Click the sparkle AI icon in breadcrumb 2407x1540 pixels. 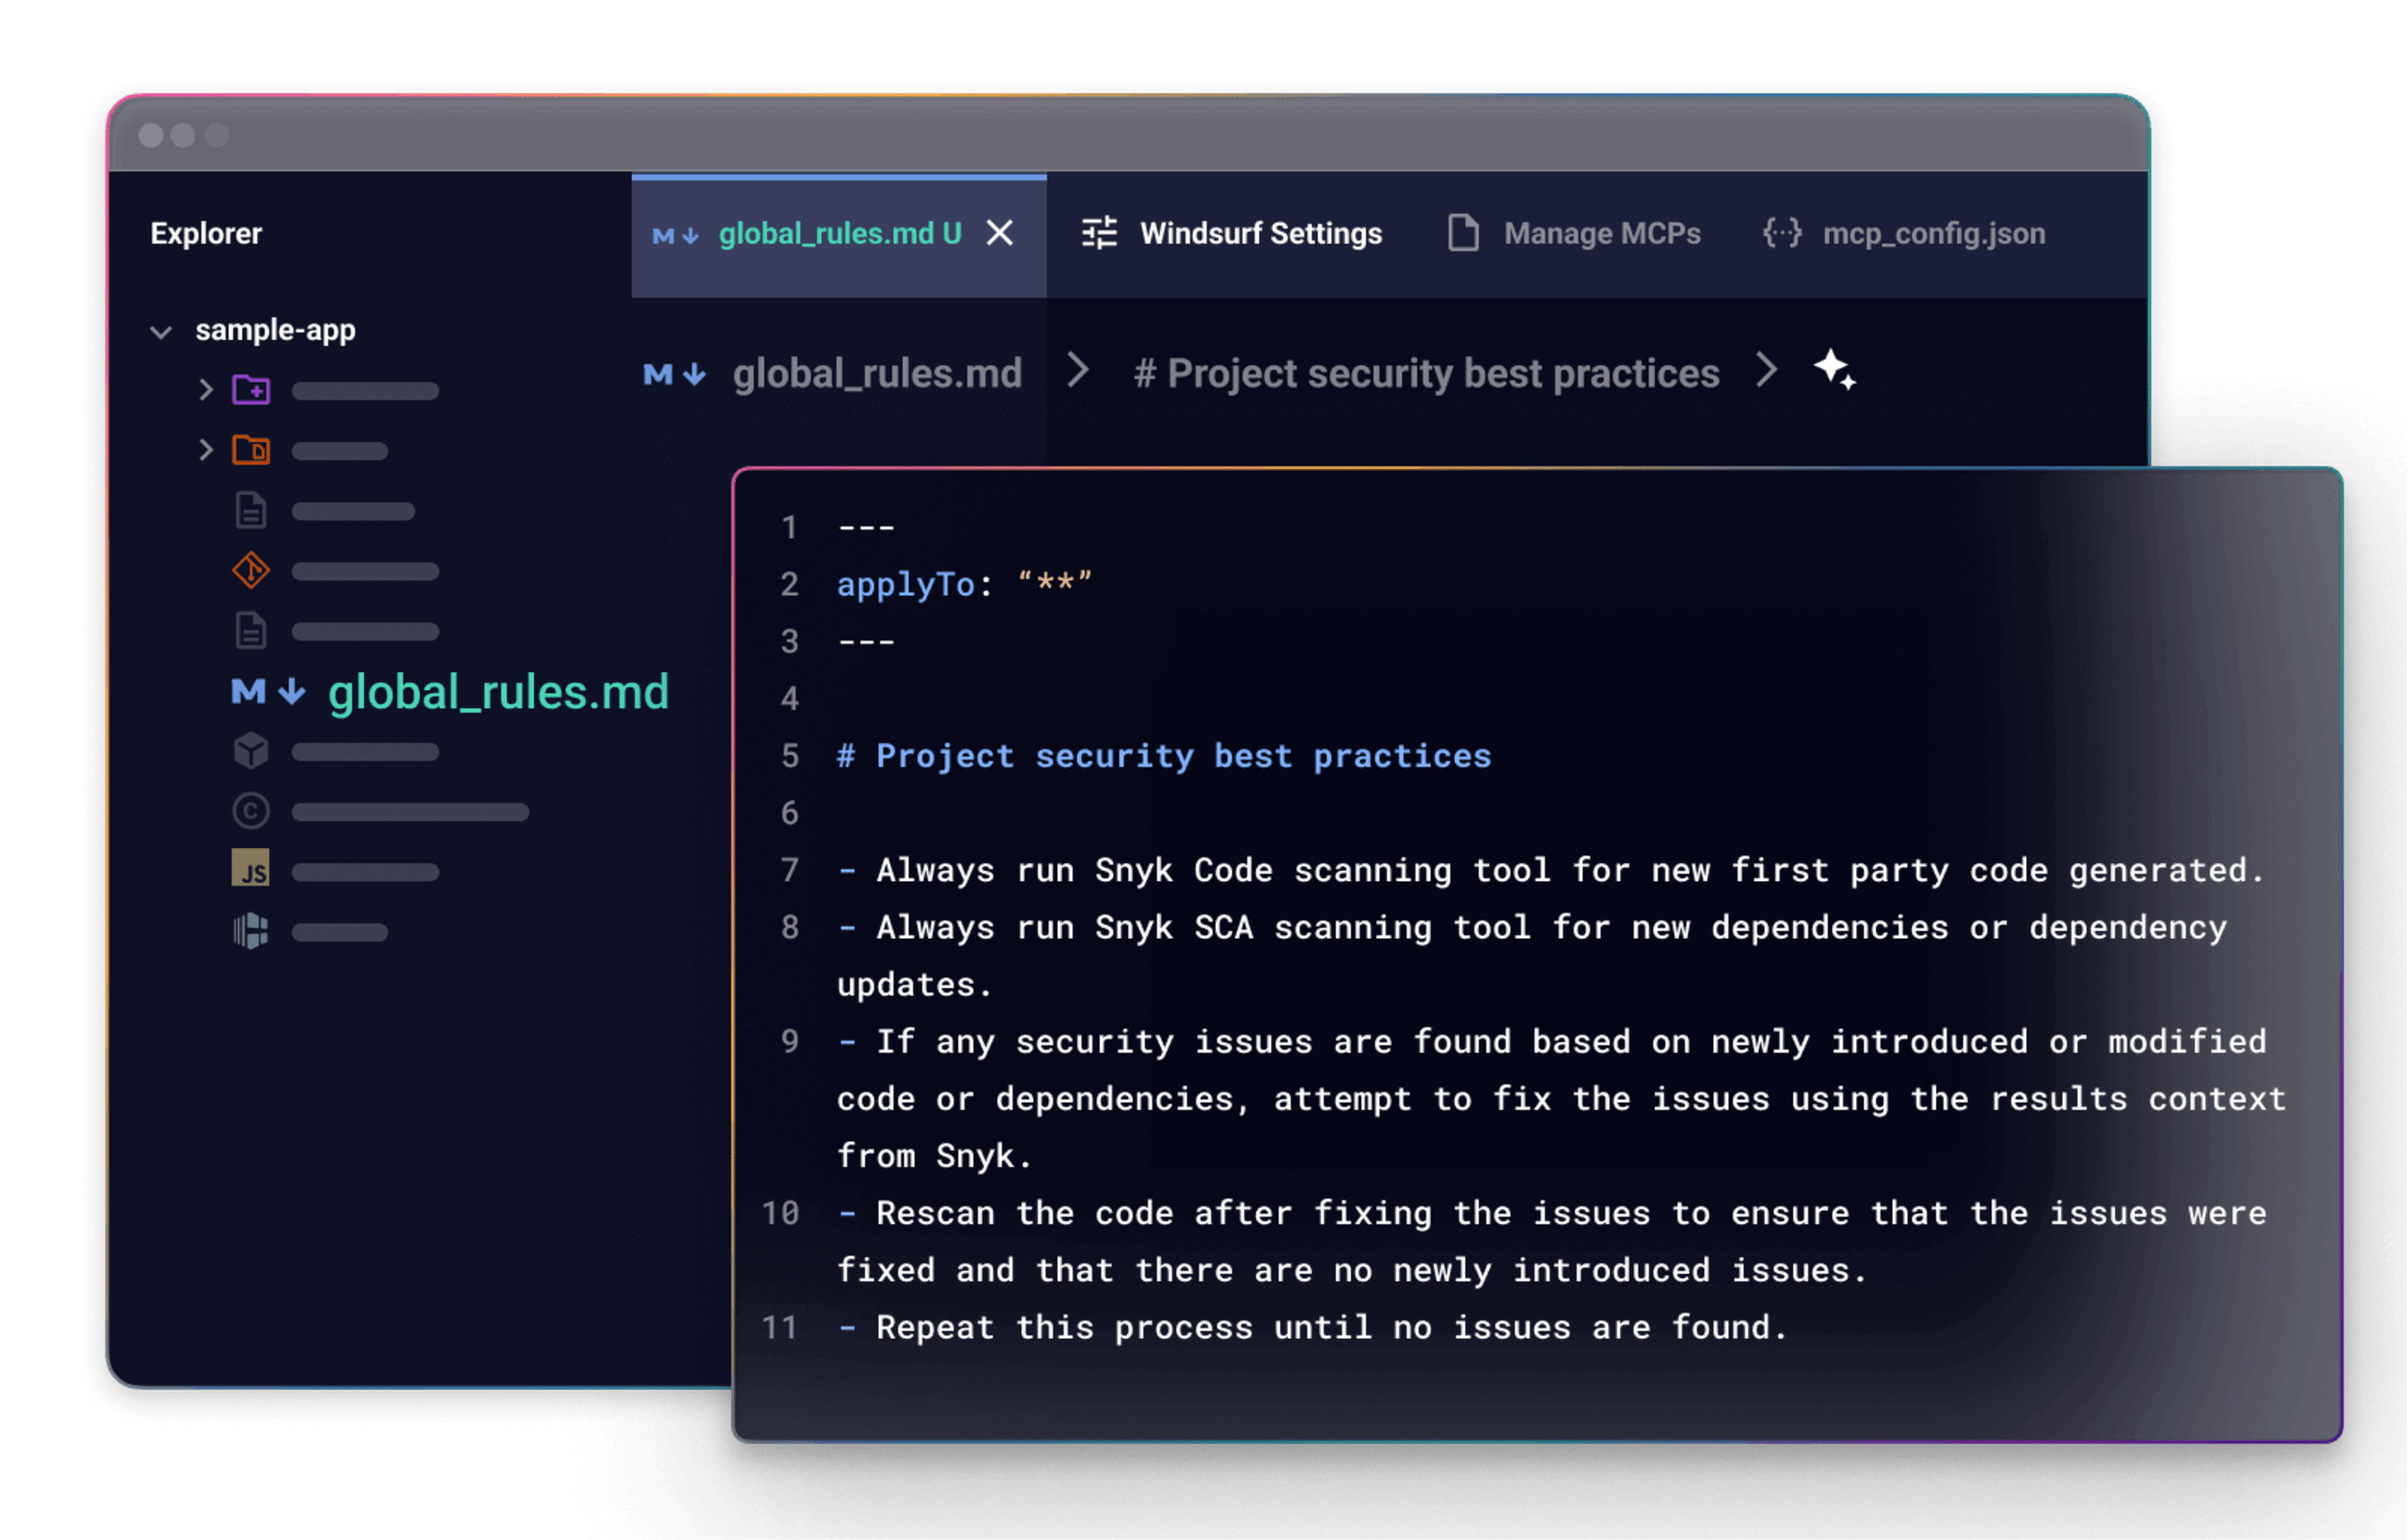tap(1834, 370)
